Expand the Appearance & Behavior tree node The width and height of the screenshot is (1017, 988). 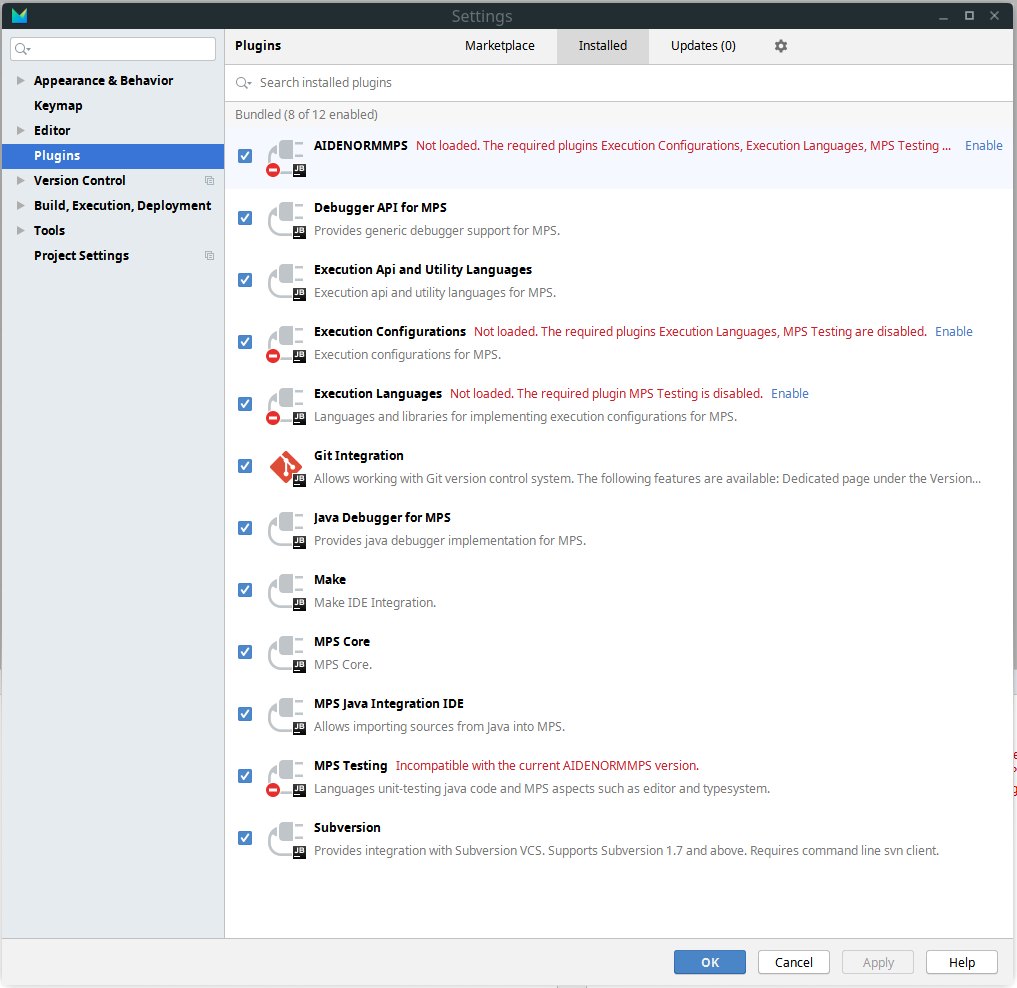20,81
